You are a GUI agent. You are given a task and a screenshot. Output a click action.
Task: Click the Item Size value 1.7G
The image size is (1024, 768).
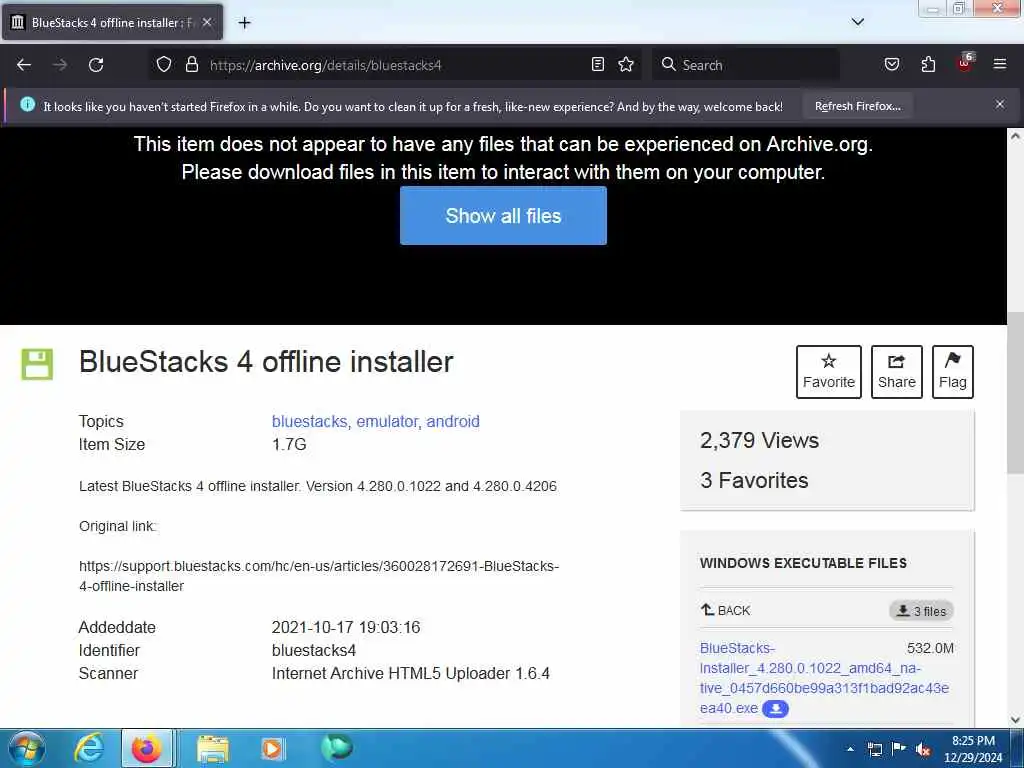[289, 444]
